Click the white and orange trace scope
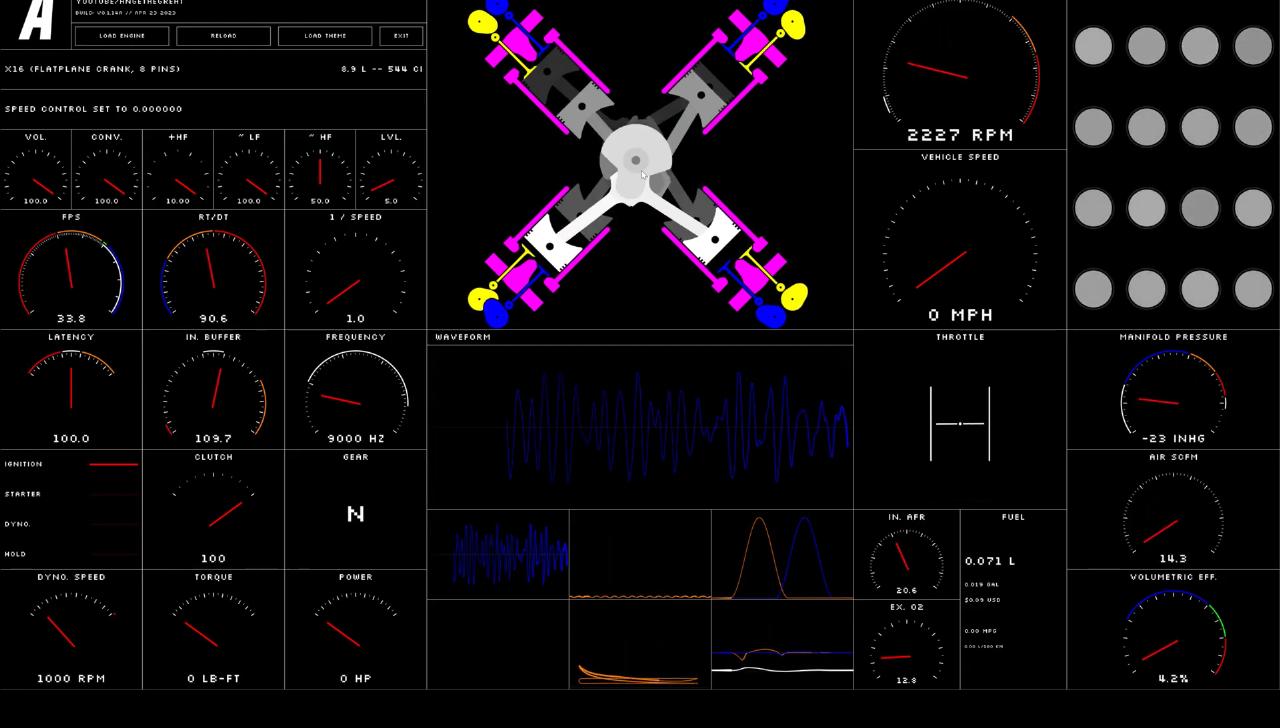Image resolution: width=1280 pixels, height=728 pixels. [782, 645]
